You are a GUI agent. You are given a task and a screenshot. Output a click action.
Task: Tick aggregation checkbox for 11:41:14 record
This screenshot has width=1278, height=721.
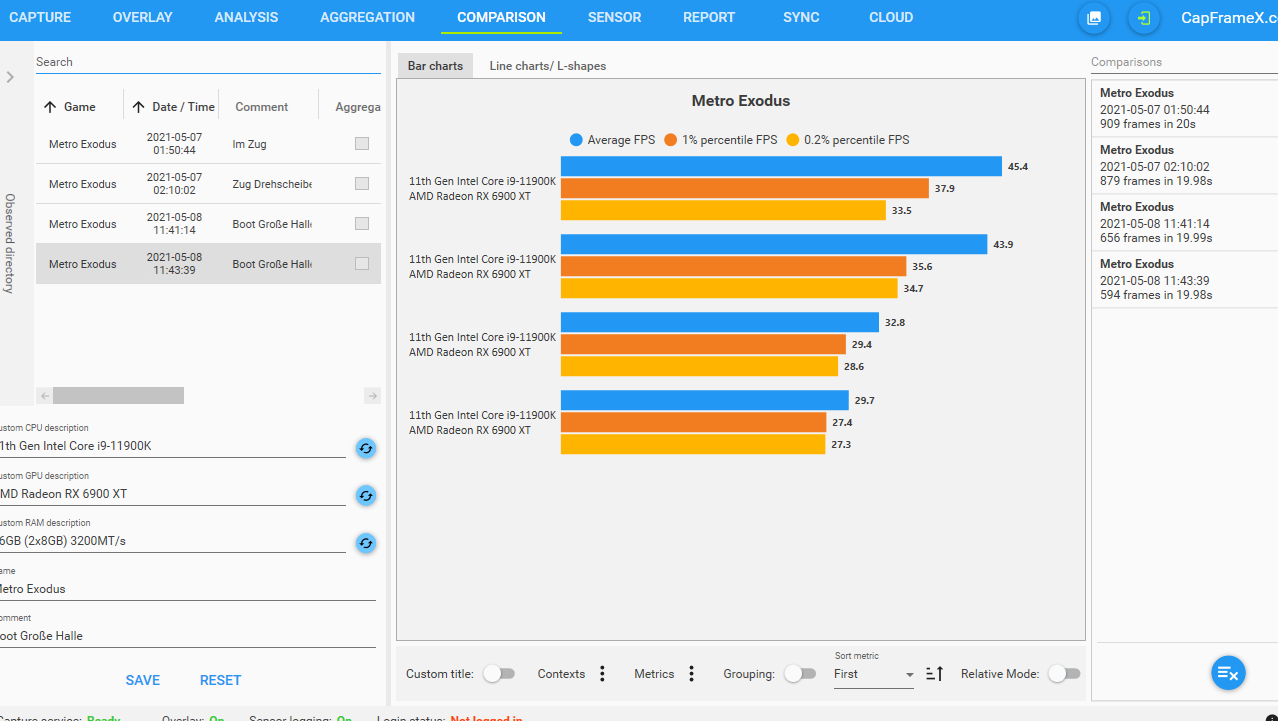(x=362, y=224)
